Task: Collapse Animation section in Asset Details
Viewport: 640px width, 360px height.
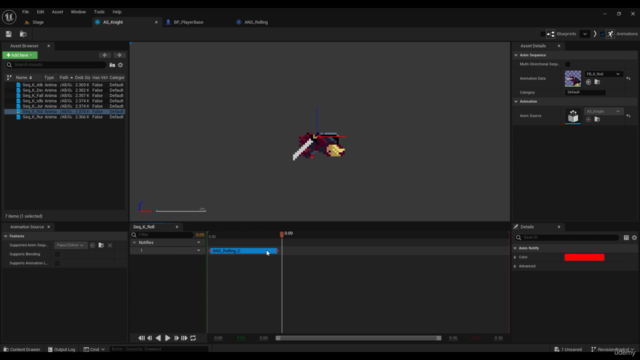Action: (516, 101)
